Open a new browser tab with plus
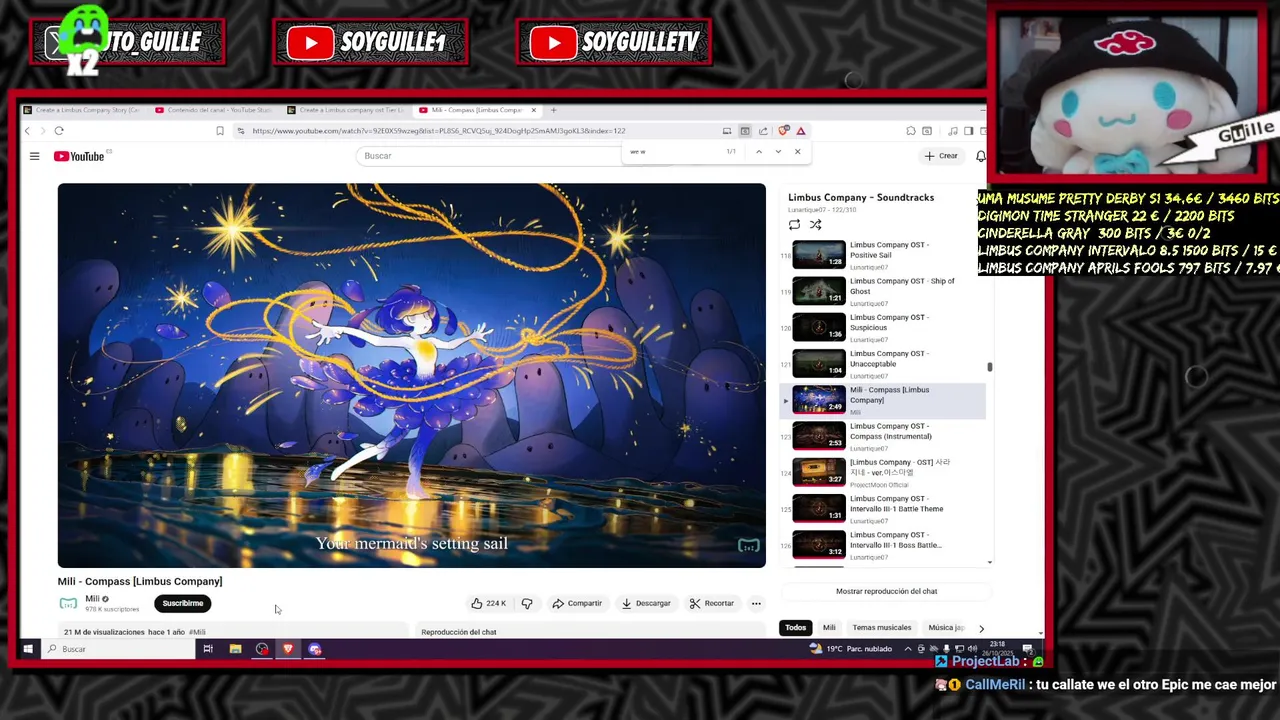 pyautogui.click(x=554, y=110)
